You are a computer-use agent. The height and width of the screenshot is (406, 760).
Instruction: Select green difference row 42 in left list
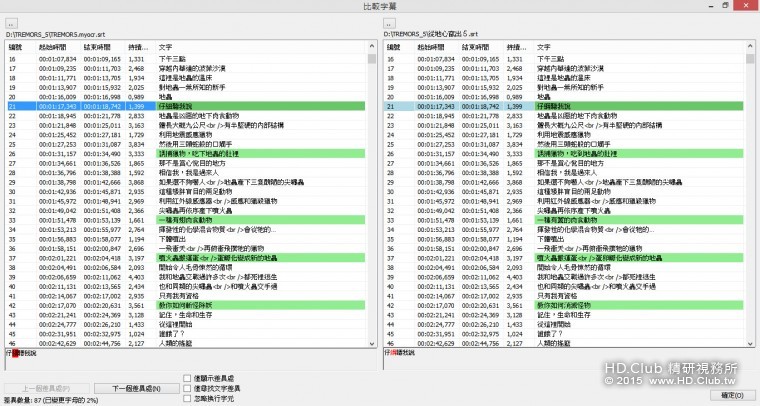pyautogui.click(x=186, y=306)
